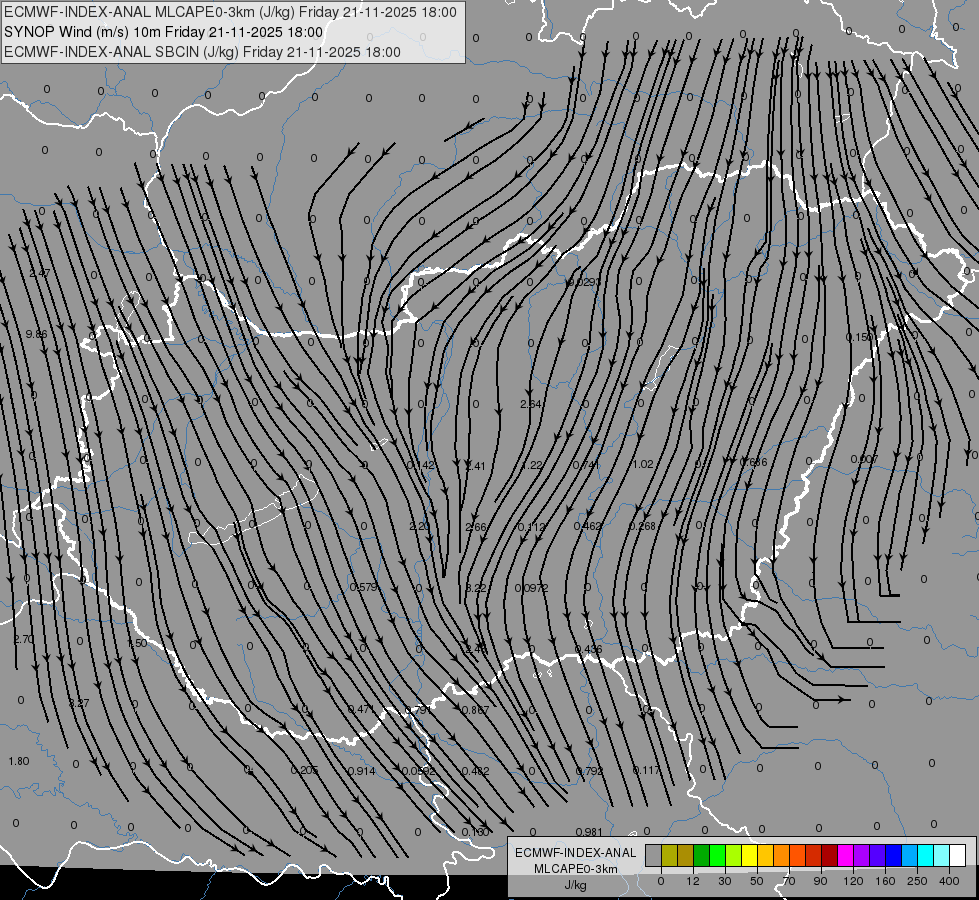Click the pale cyan legend swatch
This screenshot has width=979, height=900.
pyautogui.click(x=942, y=855)
